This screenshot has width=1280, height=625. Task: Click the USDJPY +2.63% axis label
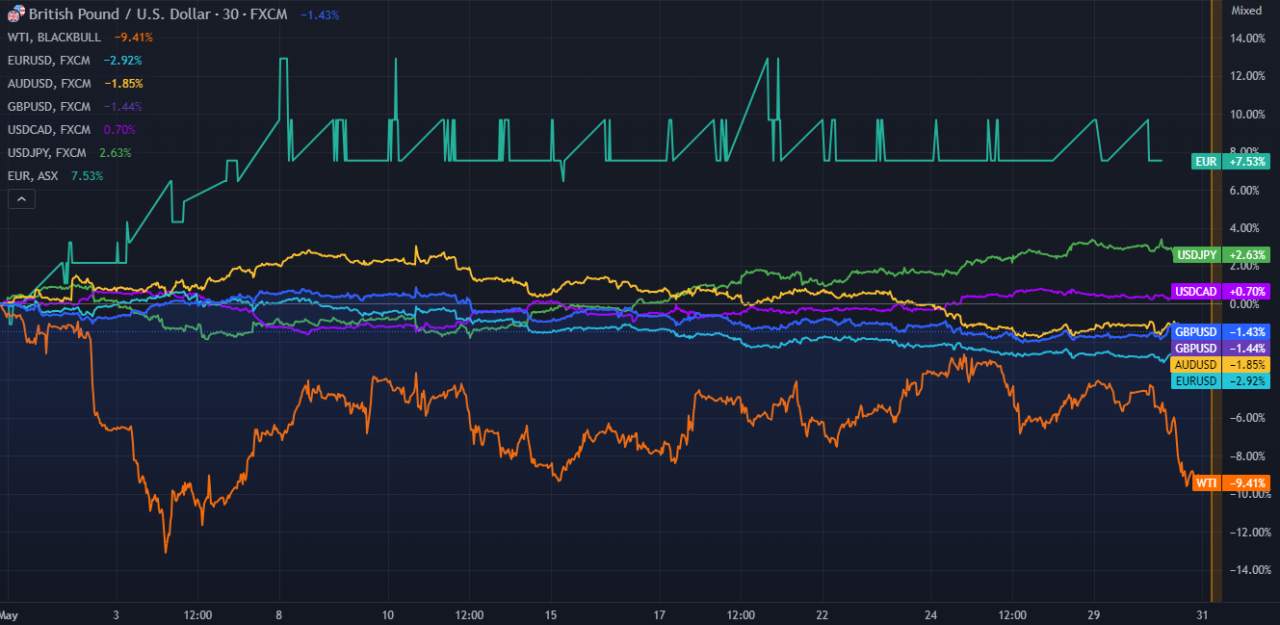[x=1222, y=254]
